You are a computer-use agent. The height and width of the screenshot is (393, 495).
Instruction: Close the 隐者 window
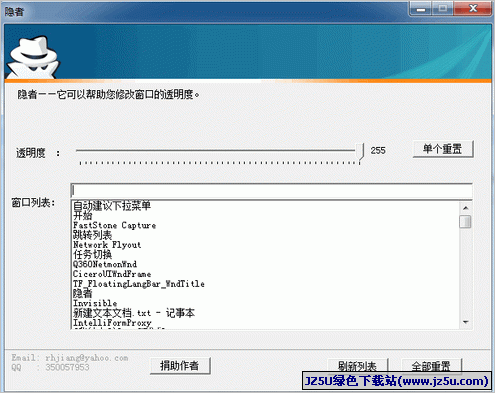(473, 9)
